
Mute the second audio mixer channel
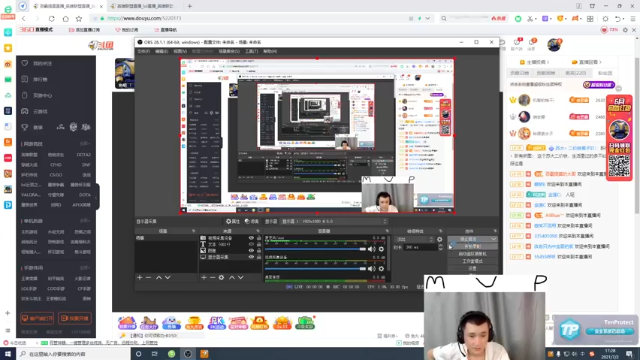coord(371,269)
